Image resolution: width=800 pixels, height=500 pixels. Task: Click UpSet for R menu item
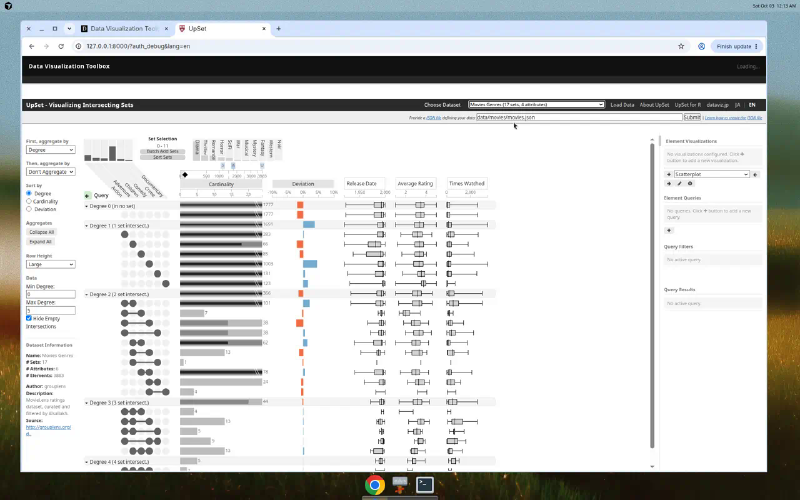pyautogui.click(x=687, y=105)
